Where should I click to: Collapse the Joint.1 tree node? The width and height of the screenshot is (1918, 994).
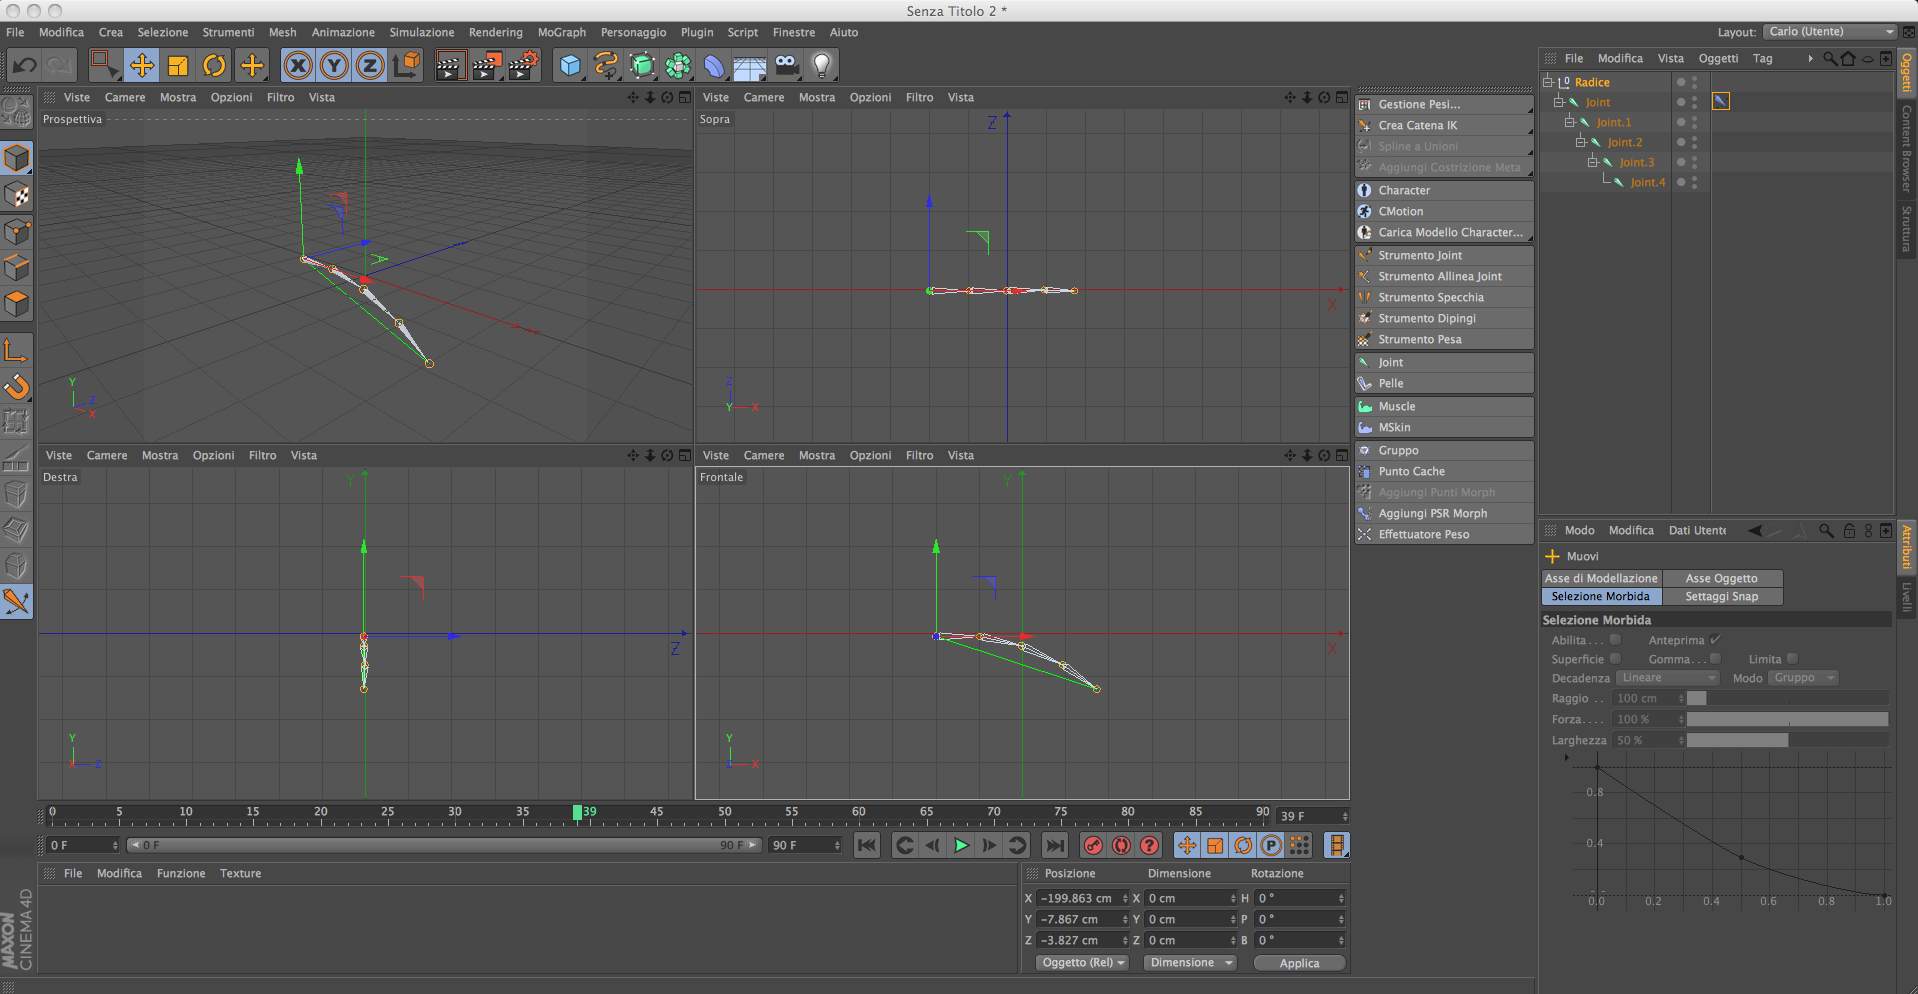(x=1570, y=122)
